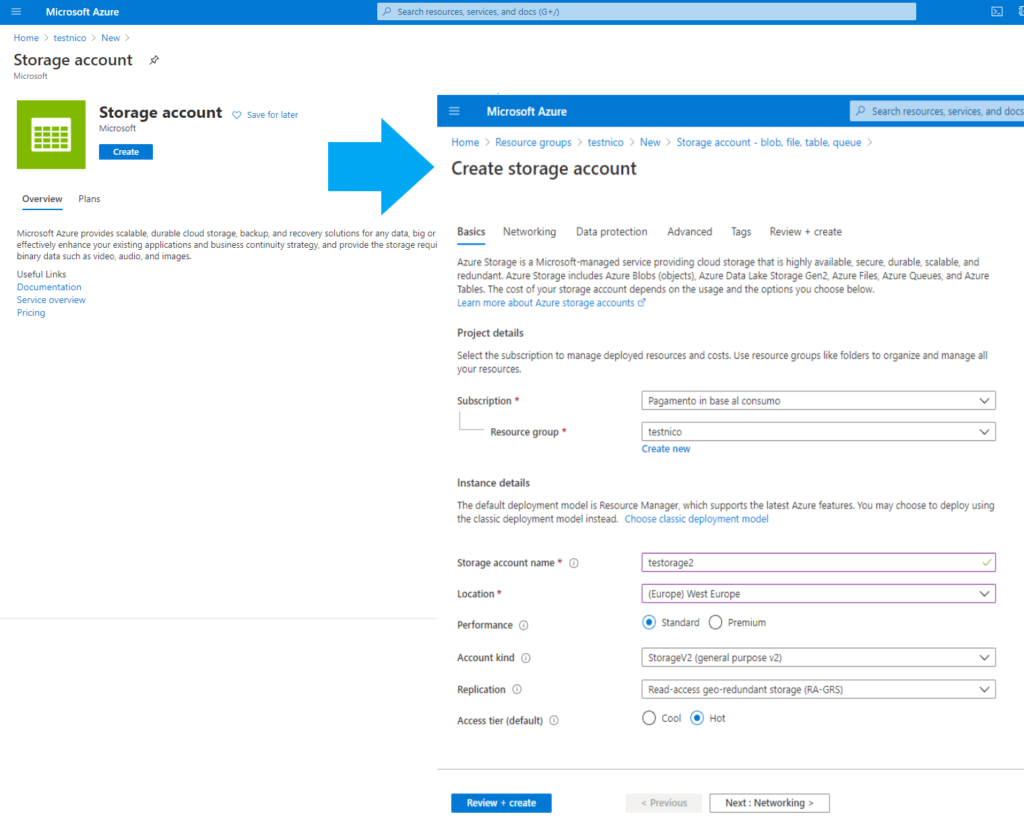Click Save for later link
This screenshot has height=837, width=1024.
pos(272,115)
